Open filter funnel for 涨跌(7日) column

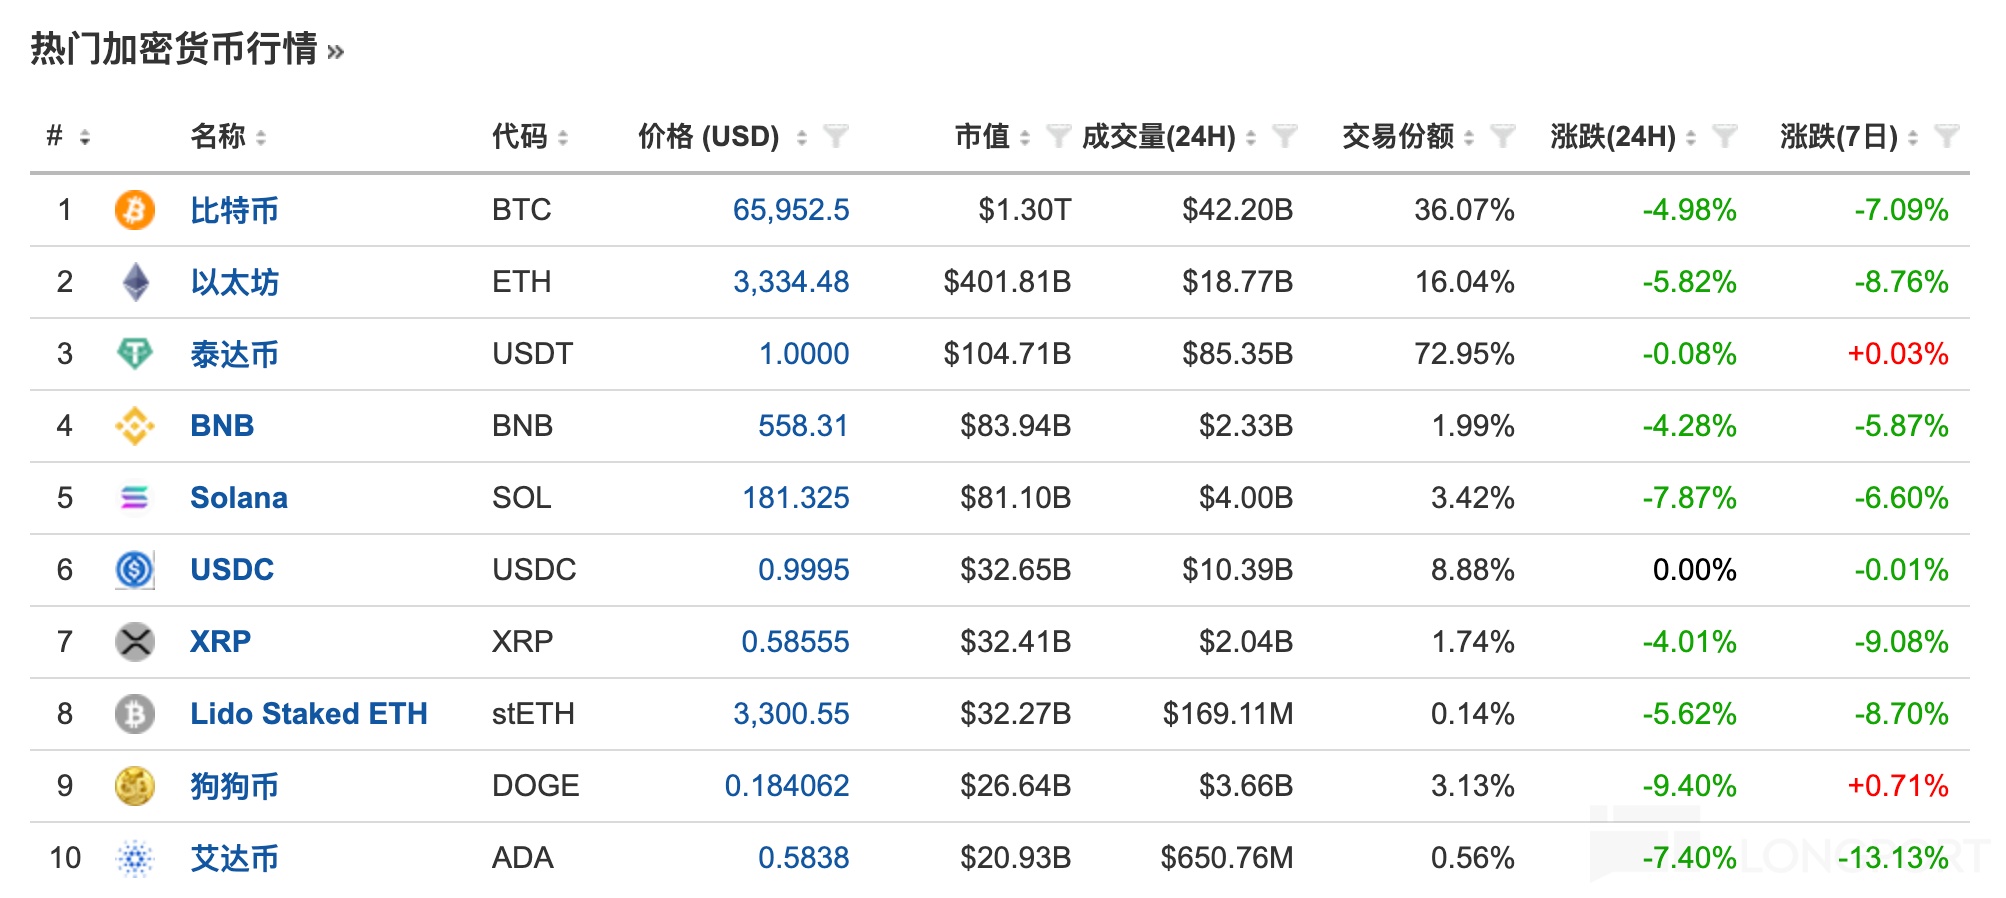point(1946,136)
